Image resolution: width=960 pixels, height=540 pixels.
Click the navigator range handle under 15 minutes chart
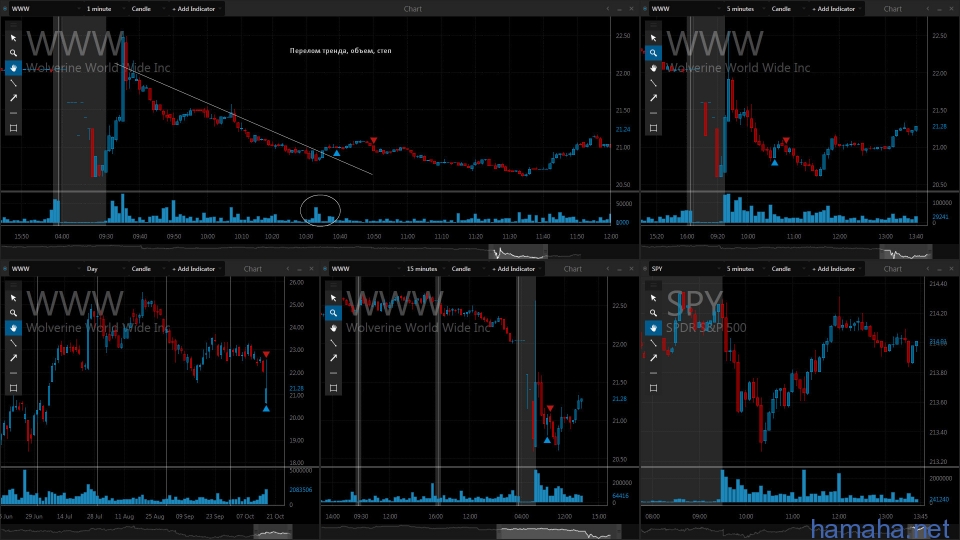(558, 531)
